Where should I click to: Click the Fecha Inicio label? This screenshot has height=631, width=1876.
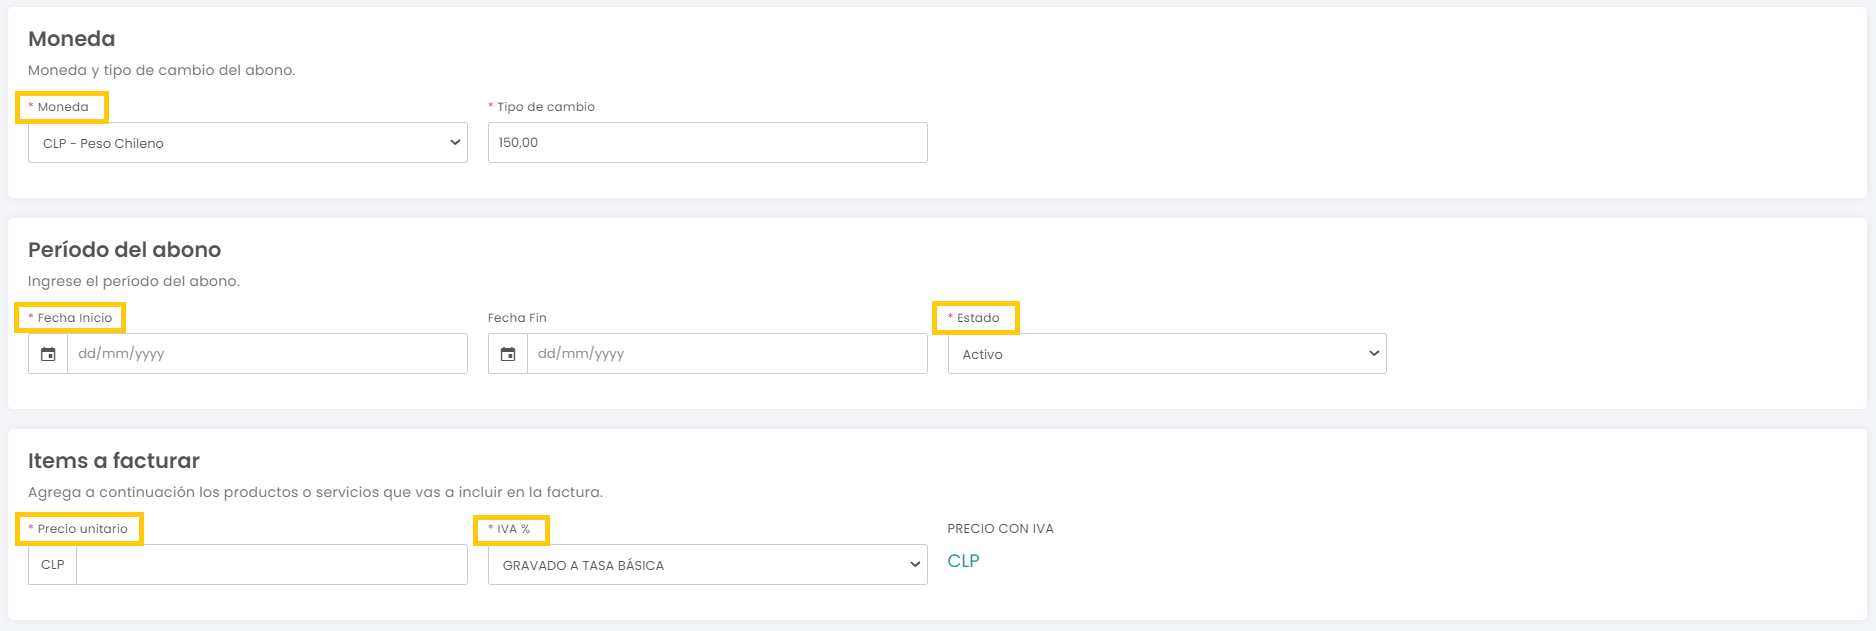(75, 318)
